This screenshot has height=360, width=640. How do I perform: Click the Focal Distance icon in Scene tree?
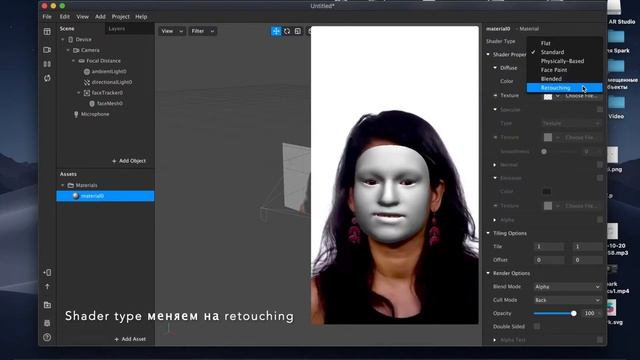point(81,61)
